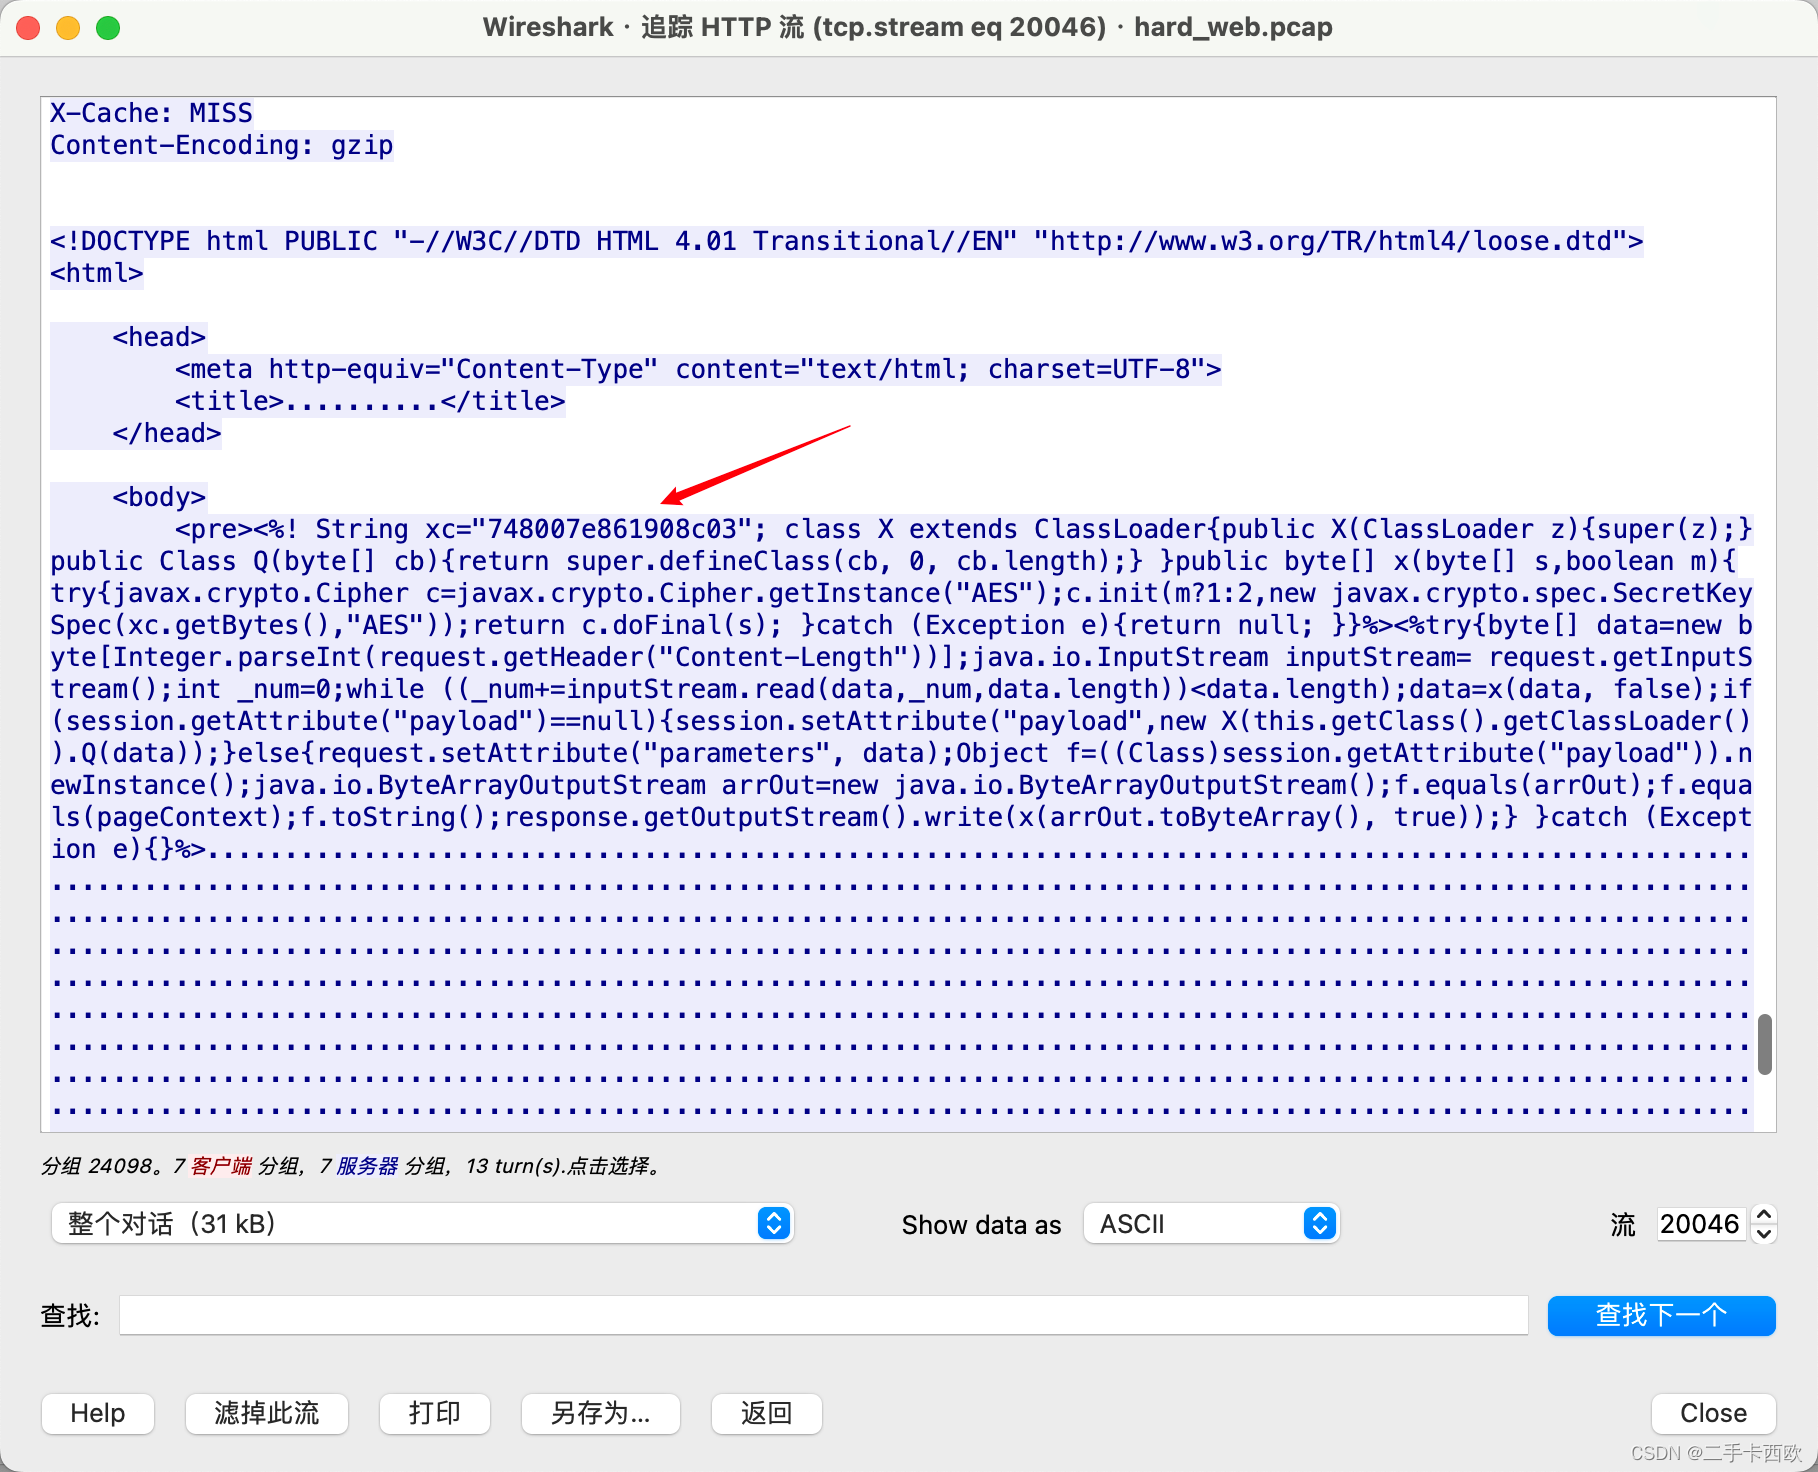The image size is (1818, 1472).
Task: Click the 服务器 server packets link
Action: click(367, 1166)
